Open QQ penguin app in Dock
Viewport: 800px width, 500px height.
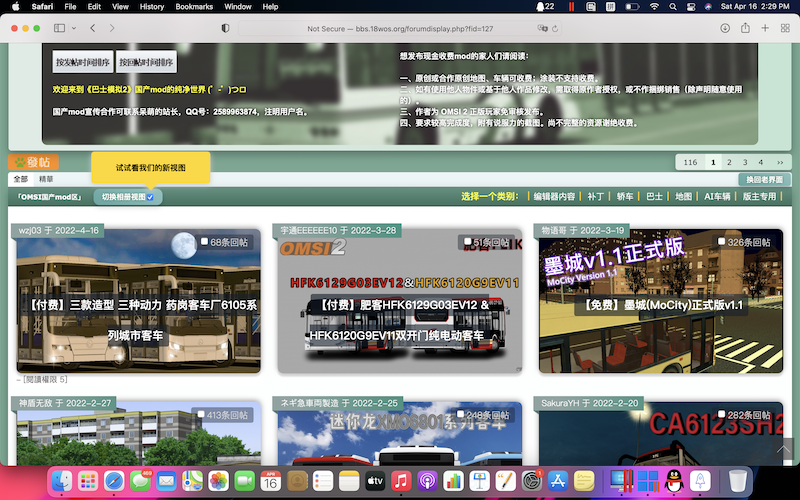(x=673, y=481)
